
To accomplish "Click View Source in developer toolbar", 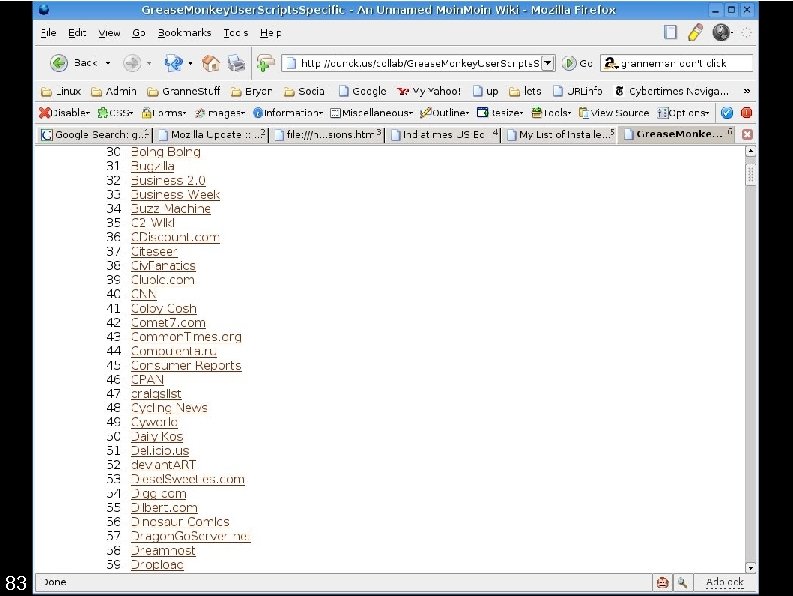I will (613, 113).
